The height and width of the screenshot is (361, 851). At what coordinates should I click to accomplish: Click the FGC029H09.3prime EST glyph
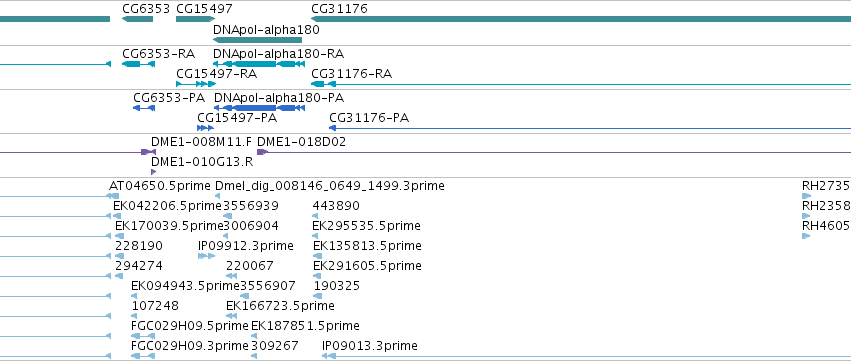tap(143, 356)
